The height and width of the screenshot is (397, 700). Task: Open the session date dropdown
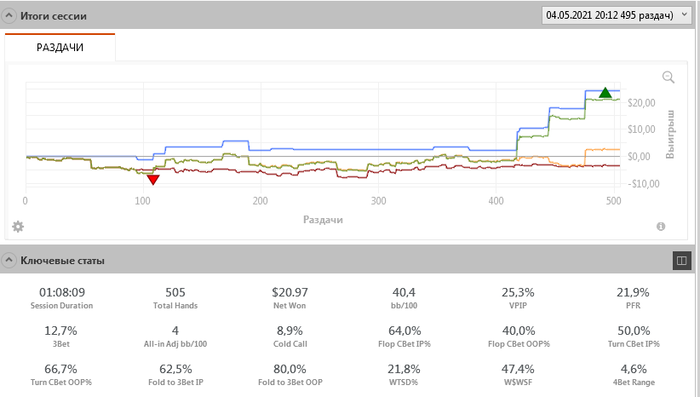tap(616, 15)
